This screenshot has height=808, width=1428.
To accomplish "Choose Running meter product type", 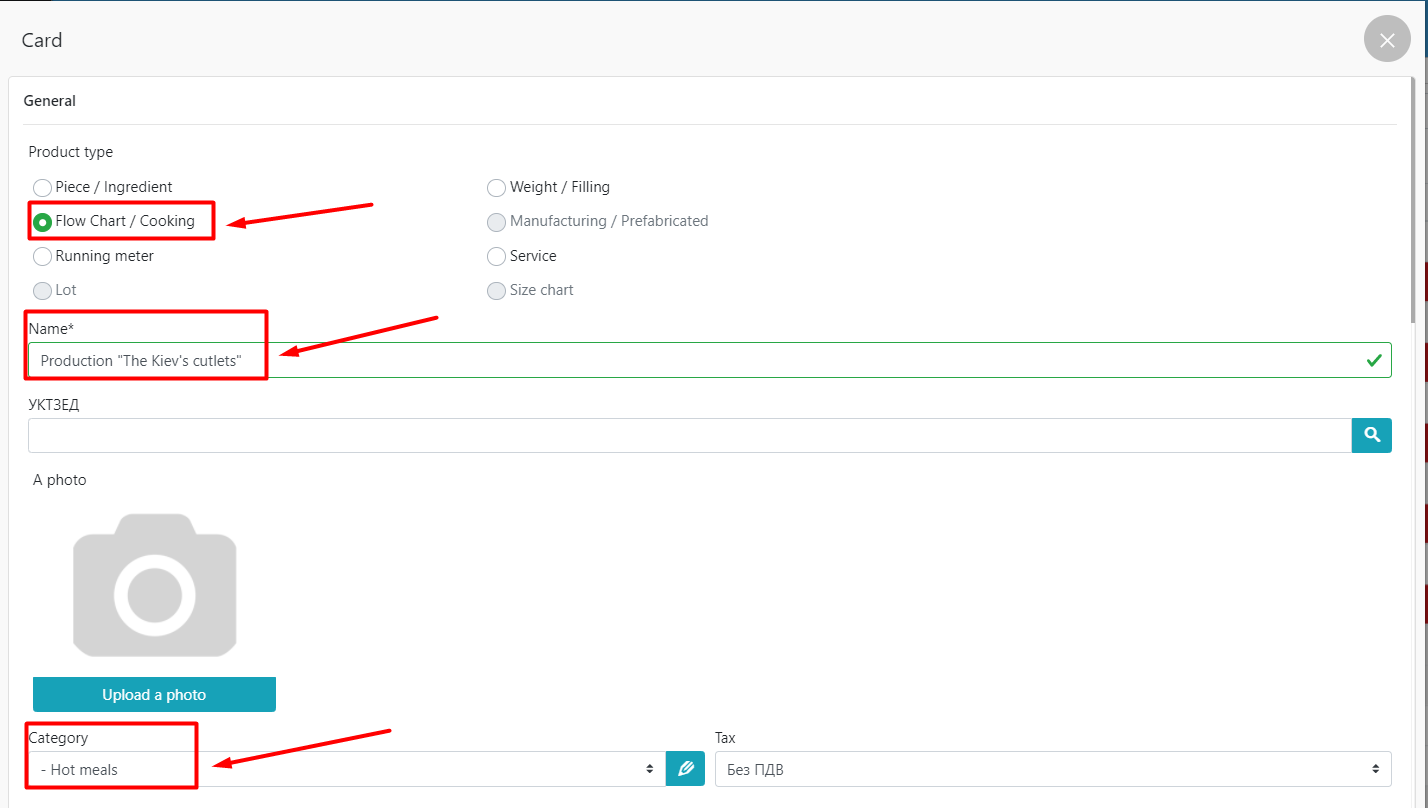I will click(43, 257).
